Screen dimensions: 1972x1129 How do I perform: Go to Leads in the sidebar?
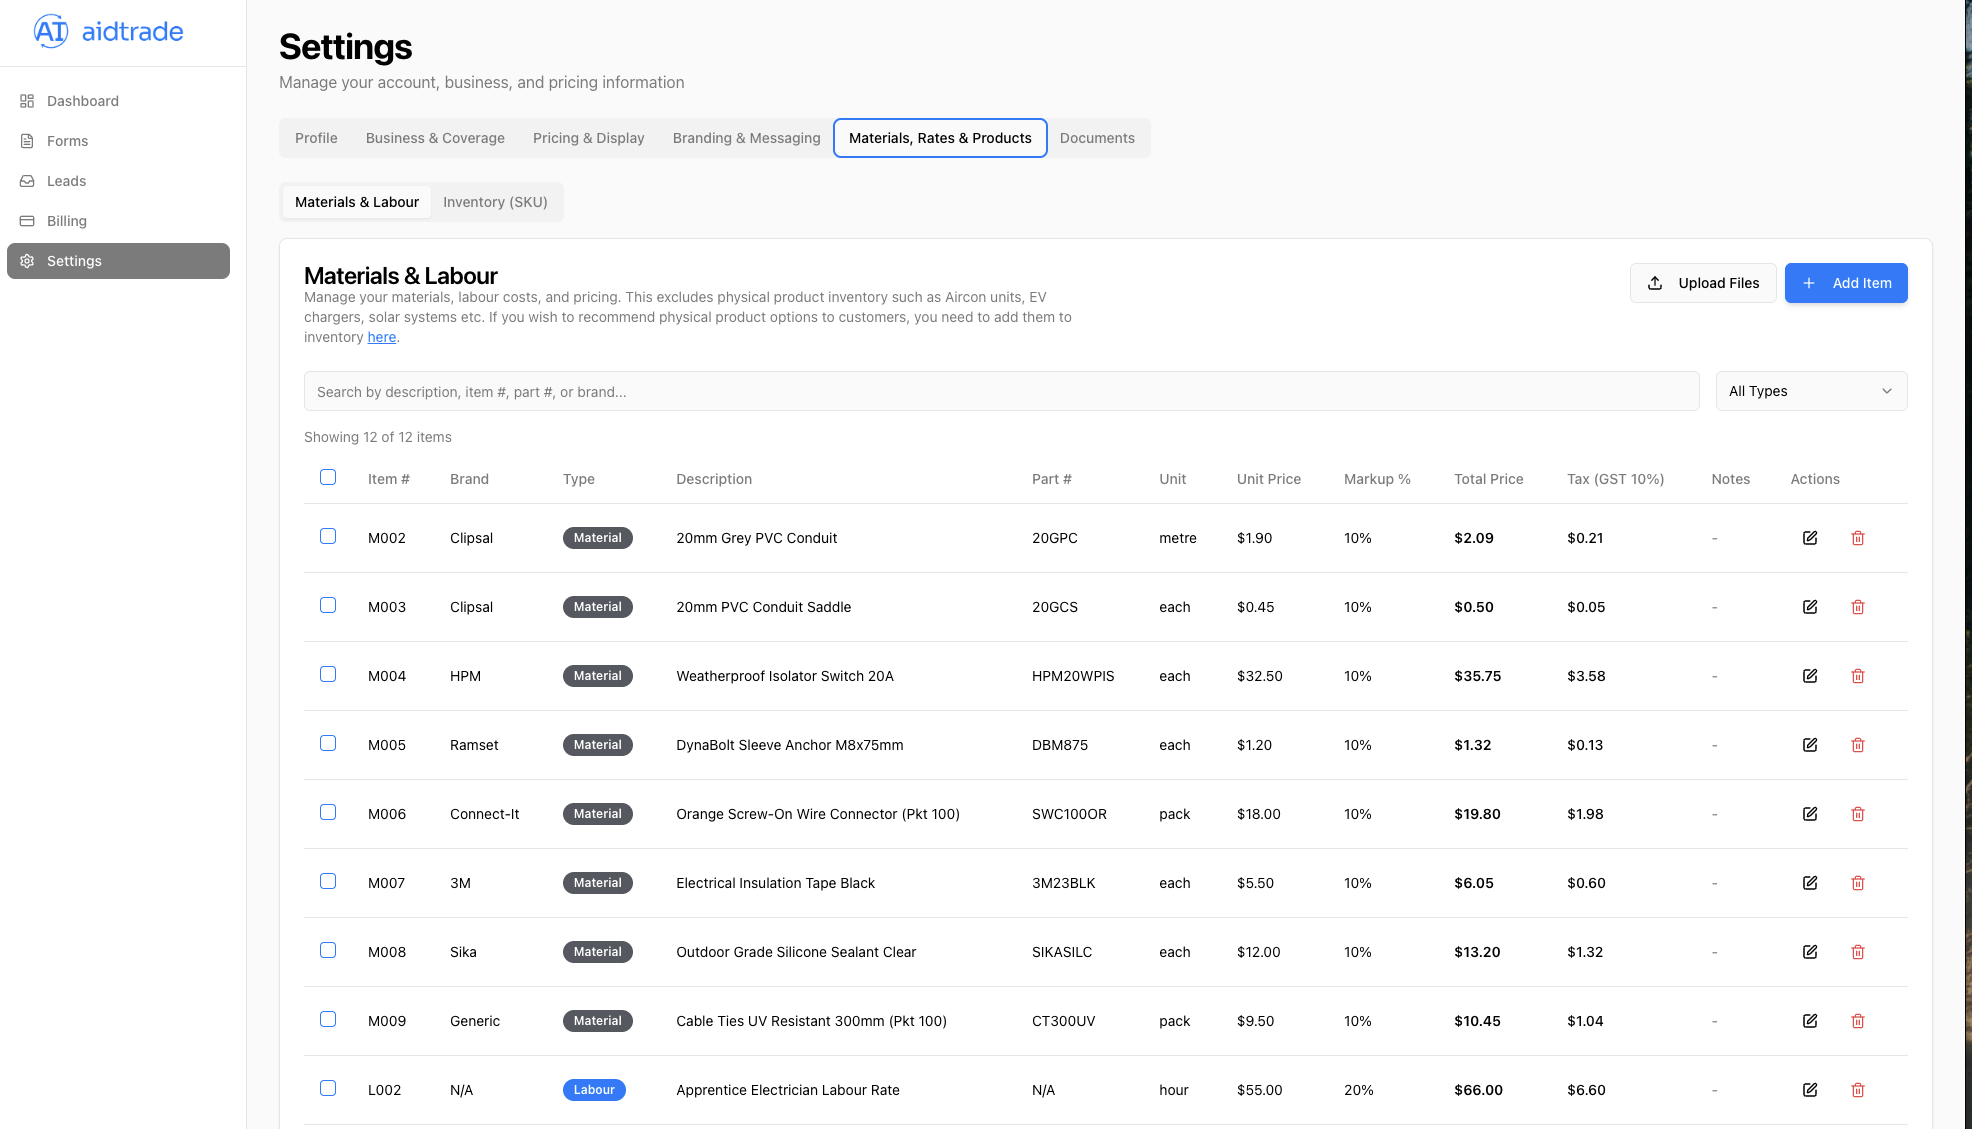coord(118,181)
